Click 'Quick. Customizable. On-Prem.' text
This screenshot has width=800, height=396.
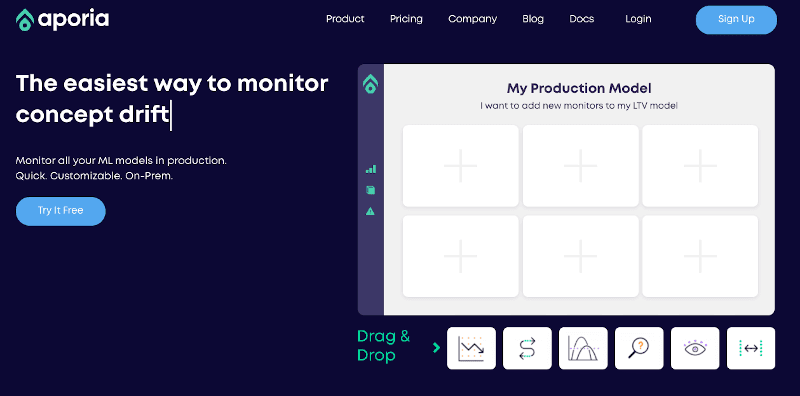coord(94,176)
